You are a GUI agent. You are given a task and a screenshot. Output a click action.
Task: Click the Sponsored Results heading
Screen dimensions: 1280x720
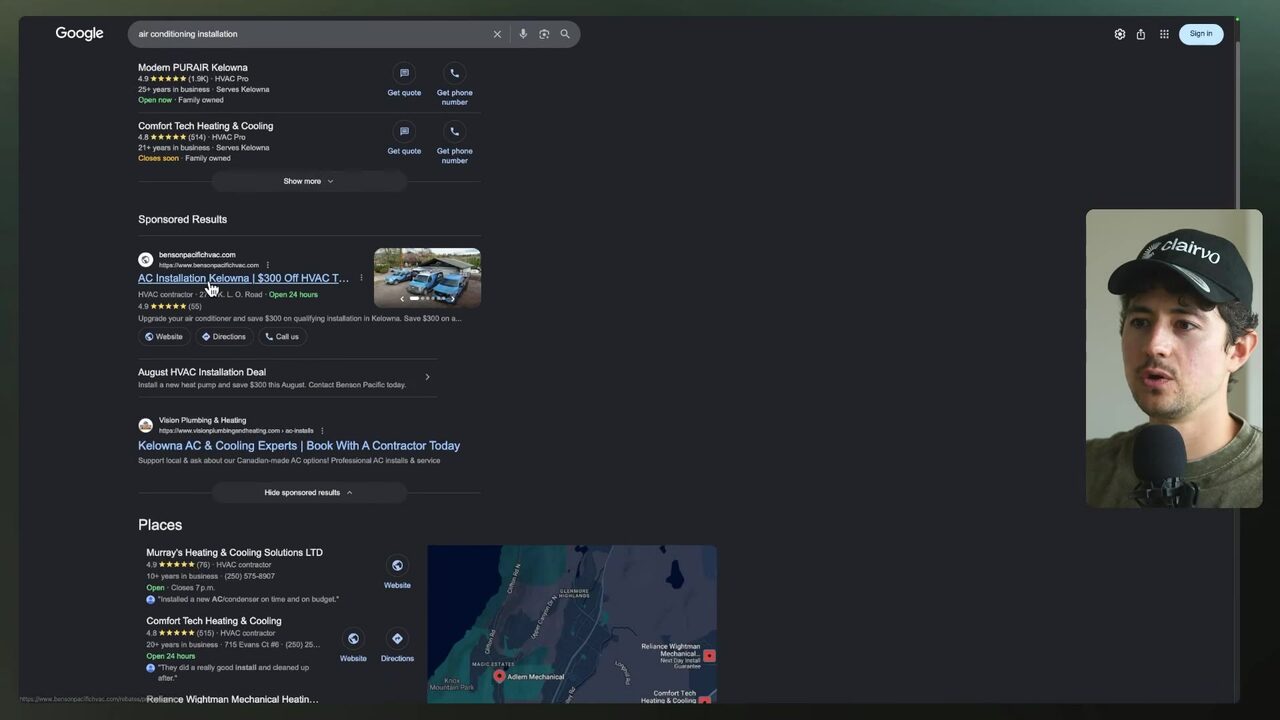[183, 219]
